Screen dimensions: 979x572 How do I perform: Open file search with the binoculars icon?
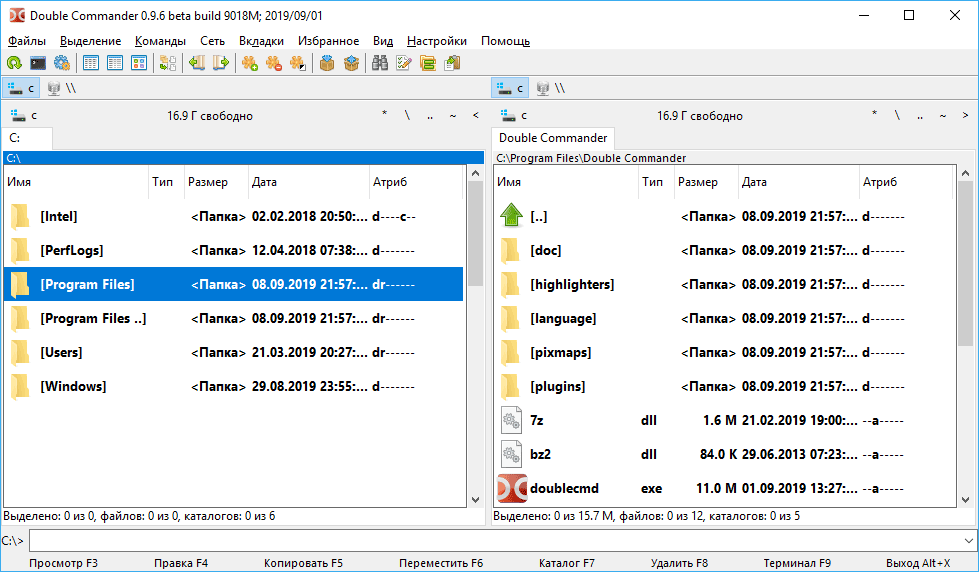pos(380,63)
